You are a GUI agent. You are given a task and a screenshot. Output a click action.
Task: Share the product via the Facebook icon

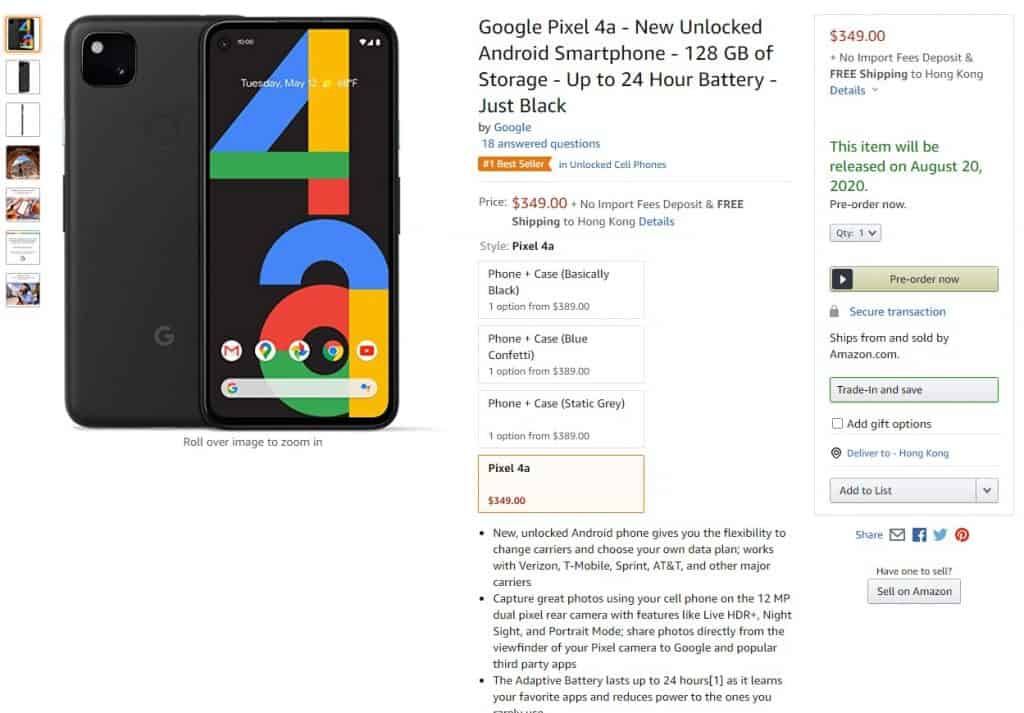pyautogui.click(x=919, y=535)
